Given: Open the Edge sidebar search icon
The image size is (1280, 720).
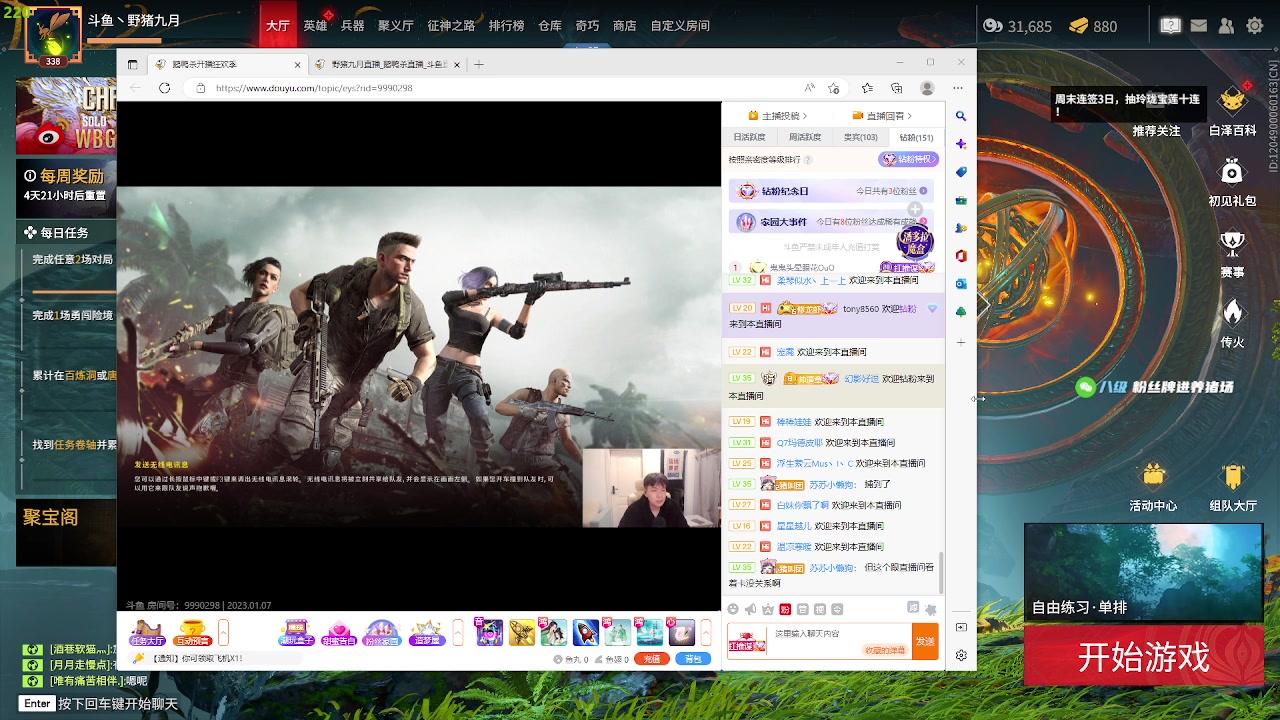Looking at the screenshot, I should (961, 116).
